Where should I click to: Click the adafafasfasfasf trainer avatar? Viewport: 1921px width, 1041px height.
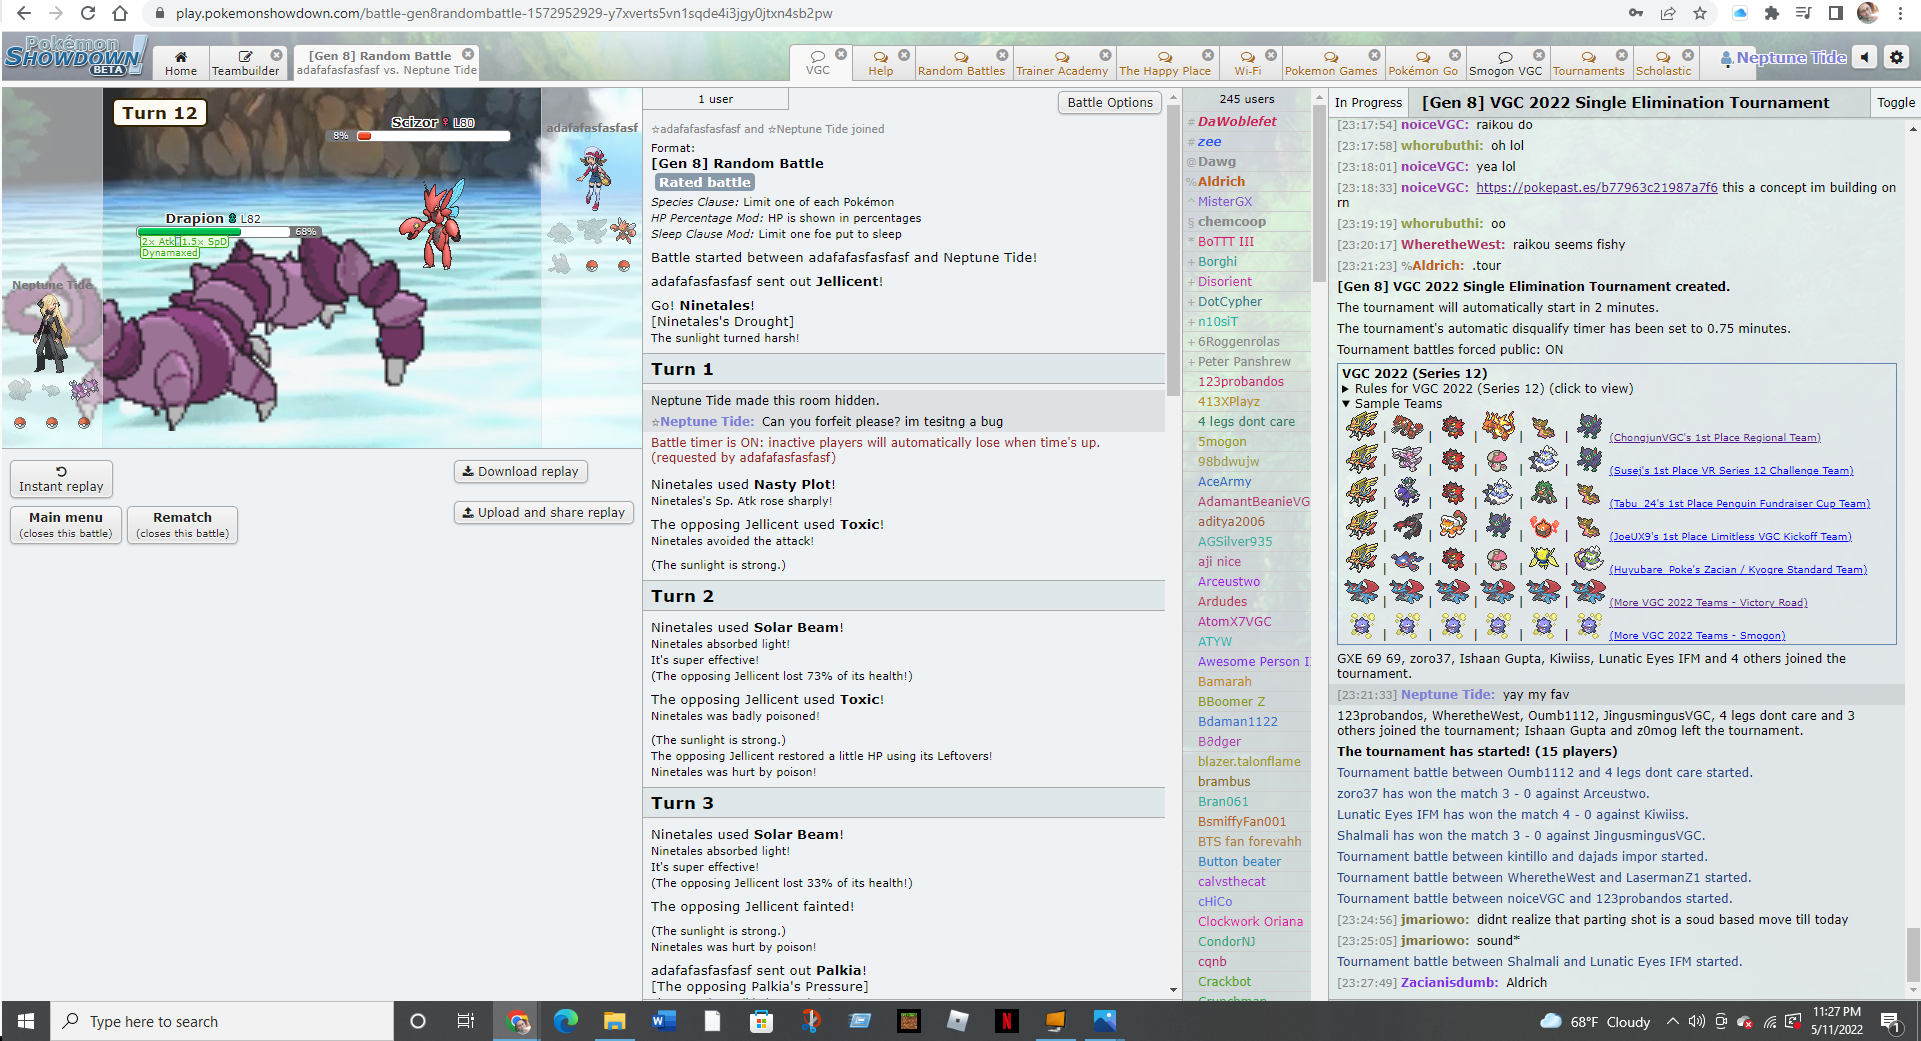(592, 178)
